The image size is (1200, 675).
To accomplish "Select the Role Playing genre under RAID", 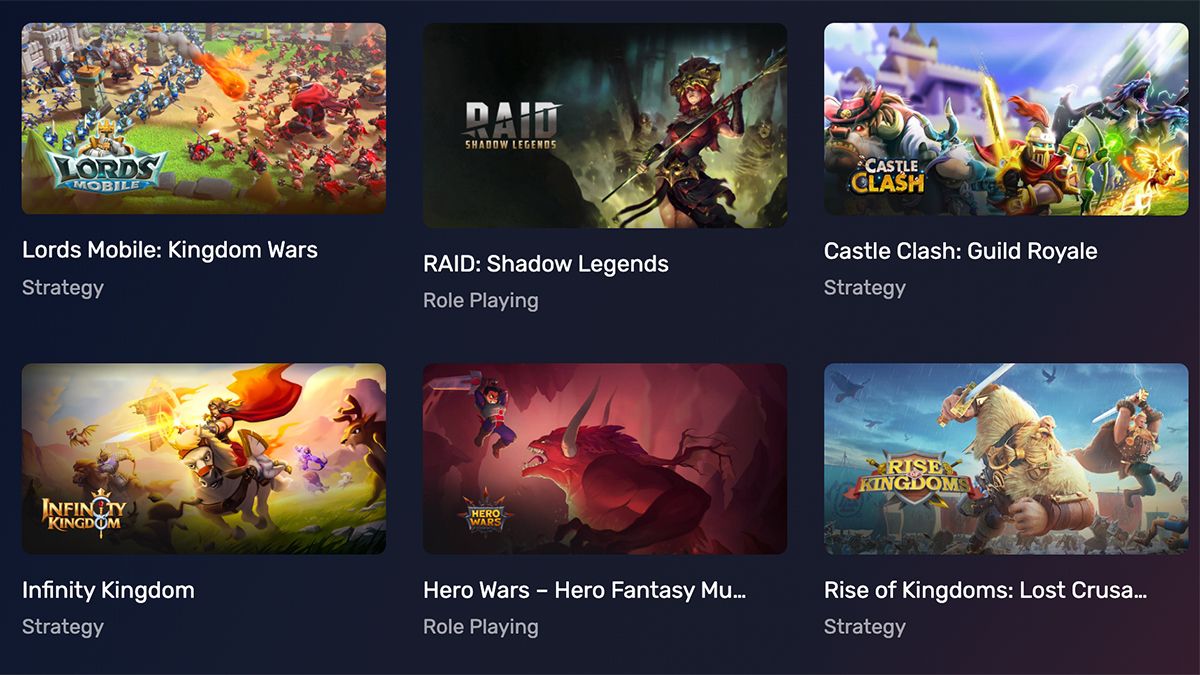I will click(481, 301).
